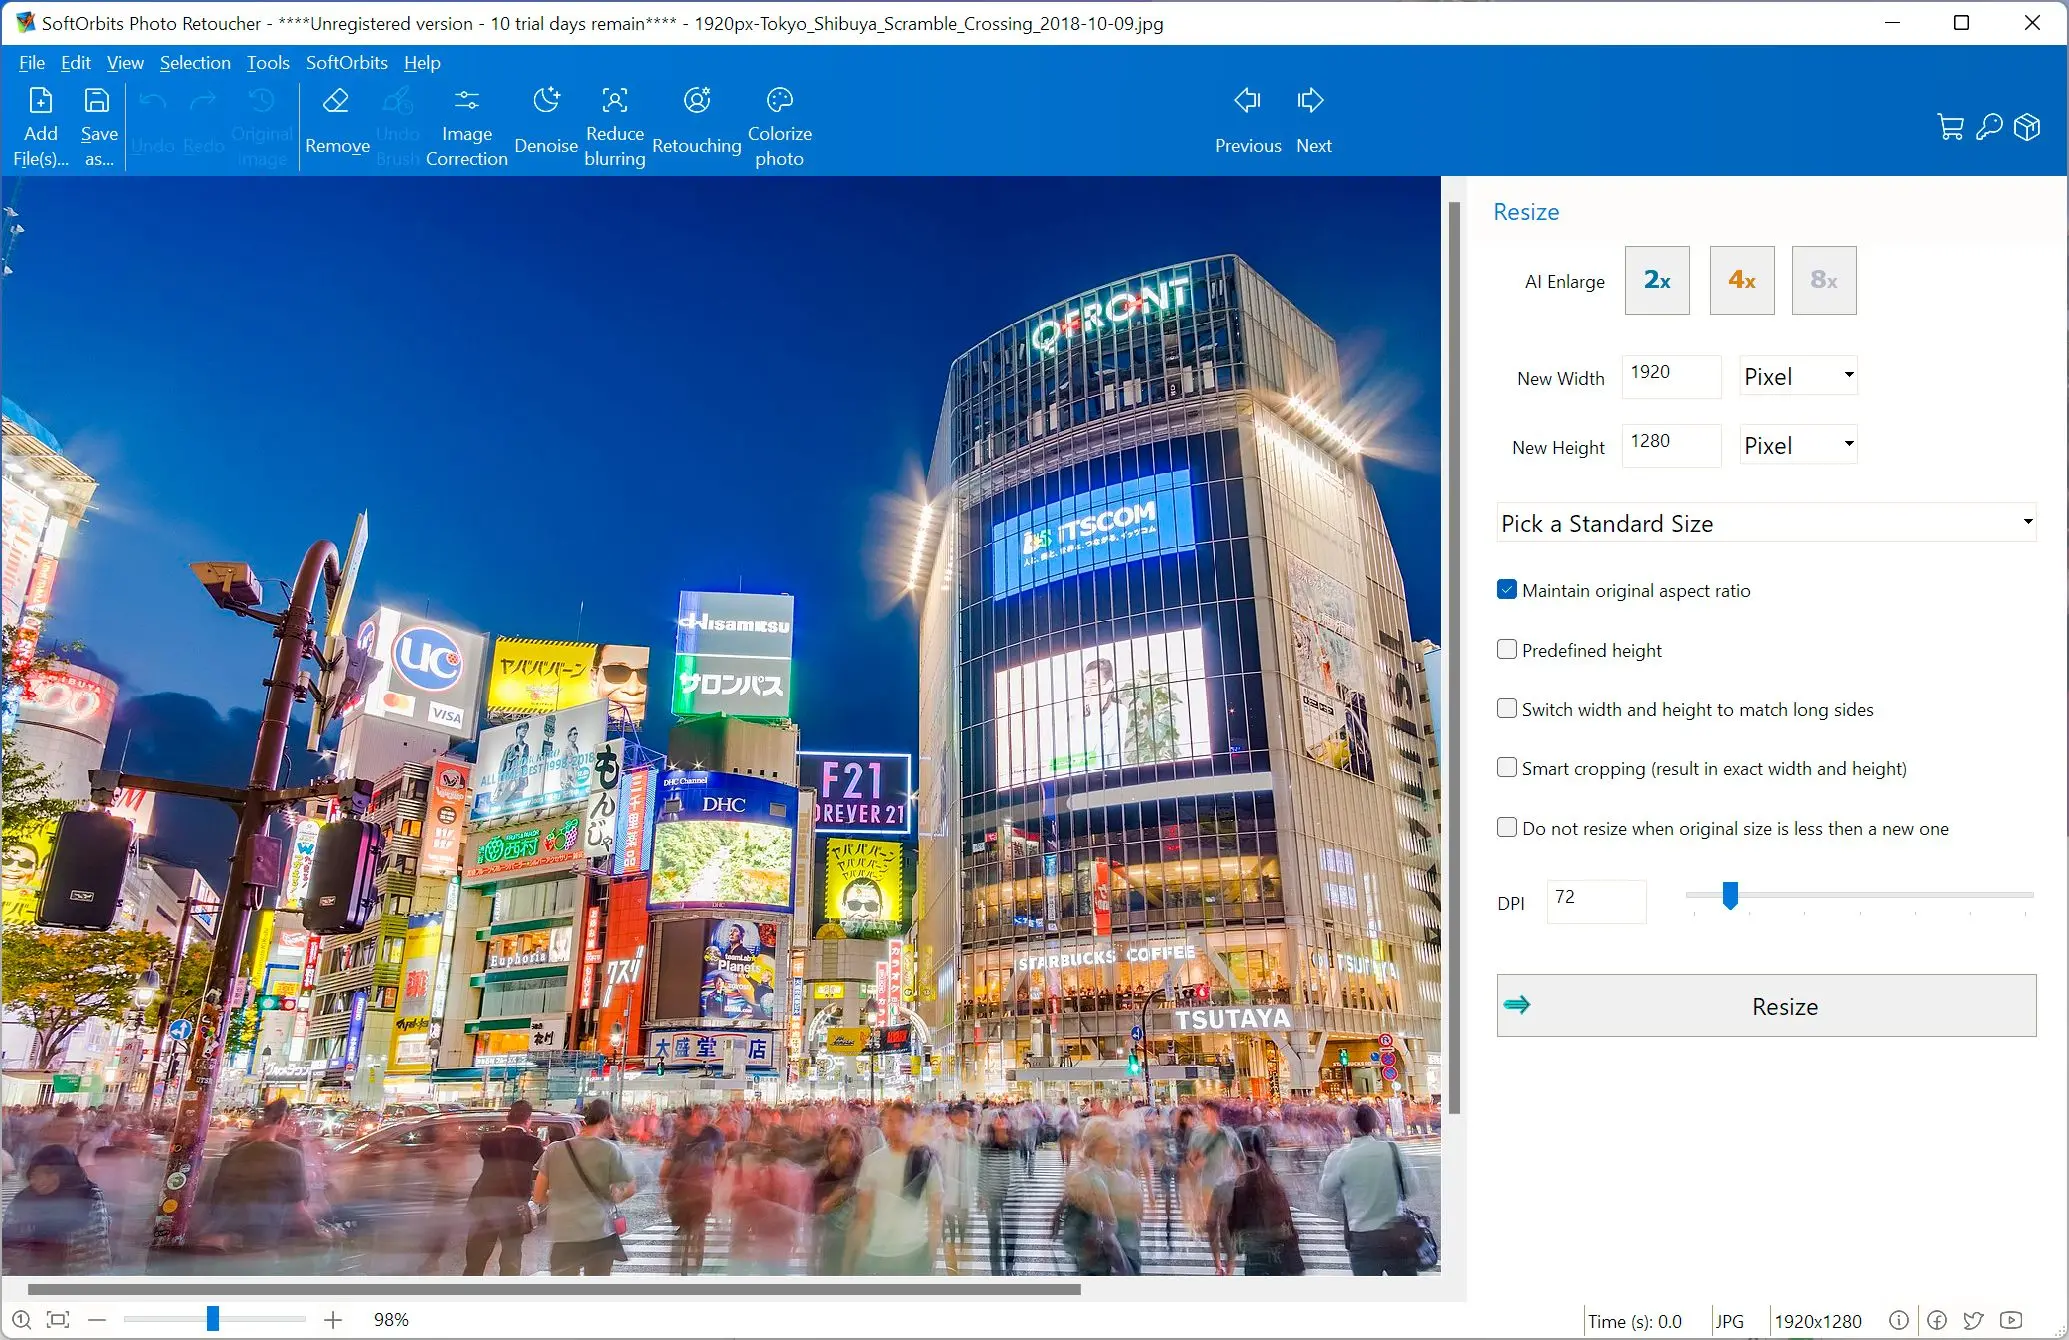Click Add Files button
The width and height of the screenshot is (2069, 1340).
tap(38, 127)
